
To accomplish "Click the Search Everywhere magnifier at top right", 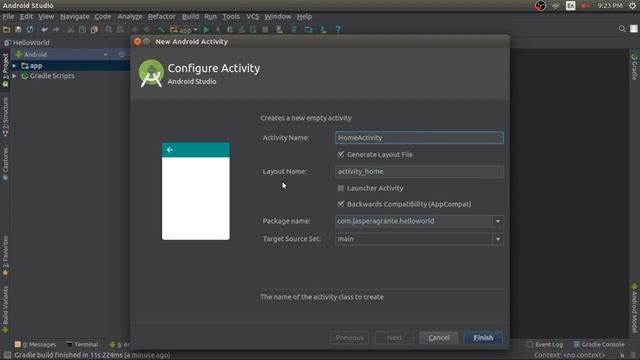I will (x=622, y=29).
